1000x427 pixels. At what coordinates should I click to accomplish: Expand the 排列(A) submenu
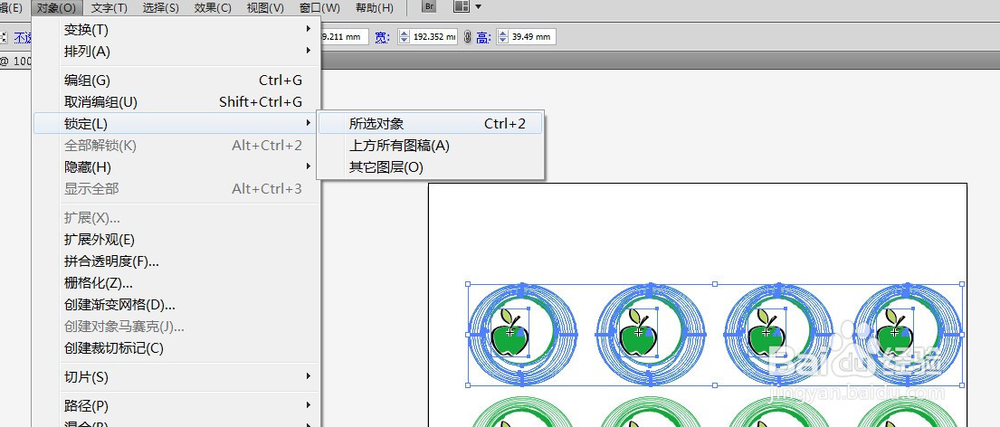(x=177, y=51)
